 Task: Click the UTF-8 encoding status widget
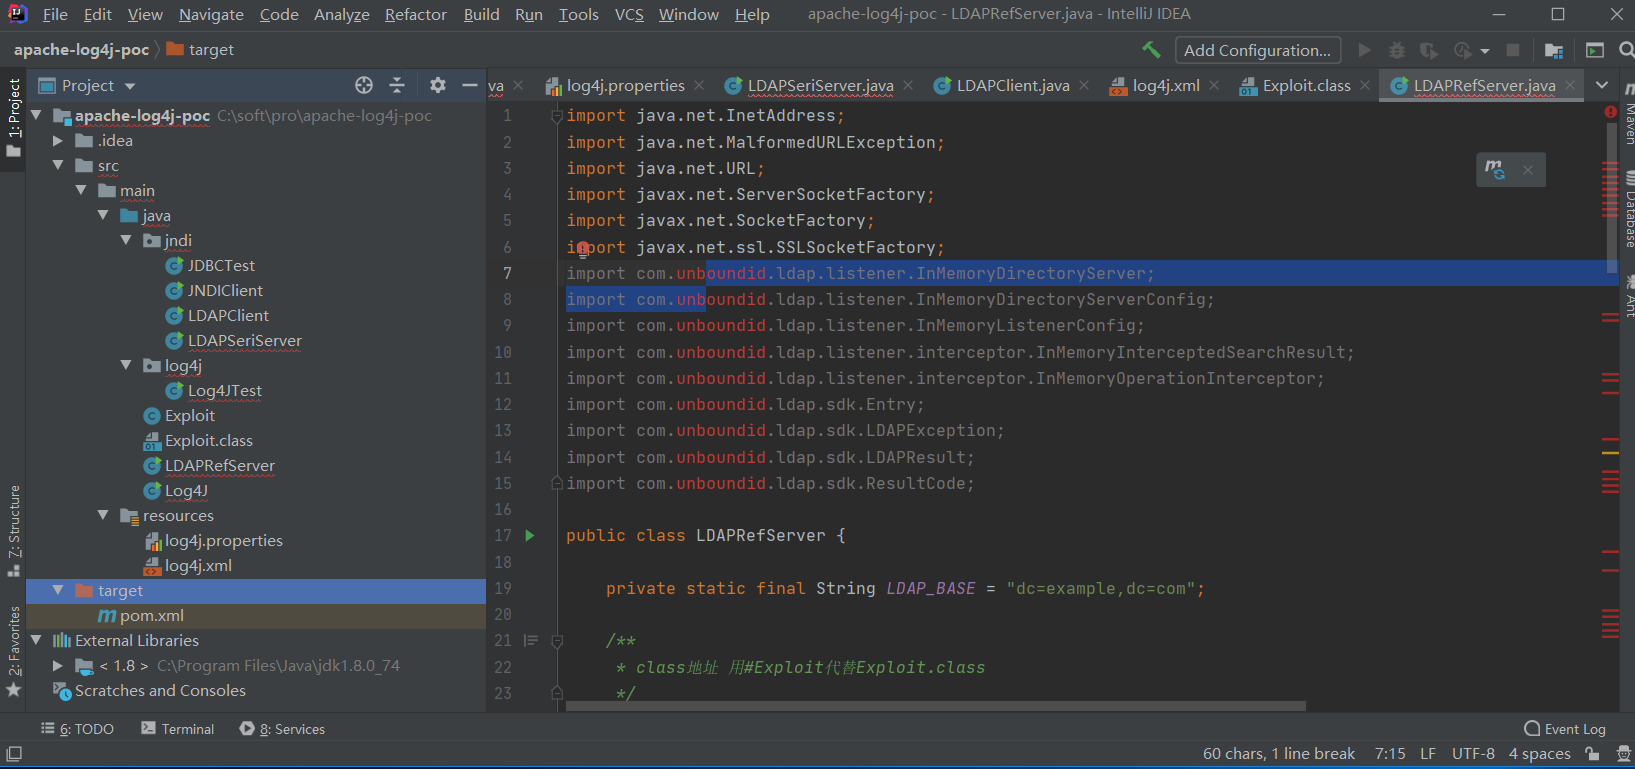coord(1473,754)
